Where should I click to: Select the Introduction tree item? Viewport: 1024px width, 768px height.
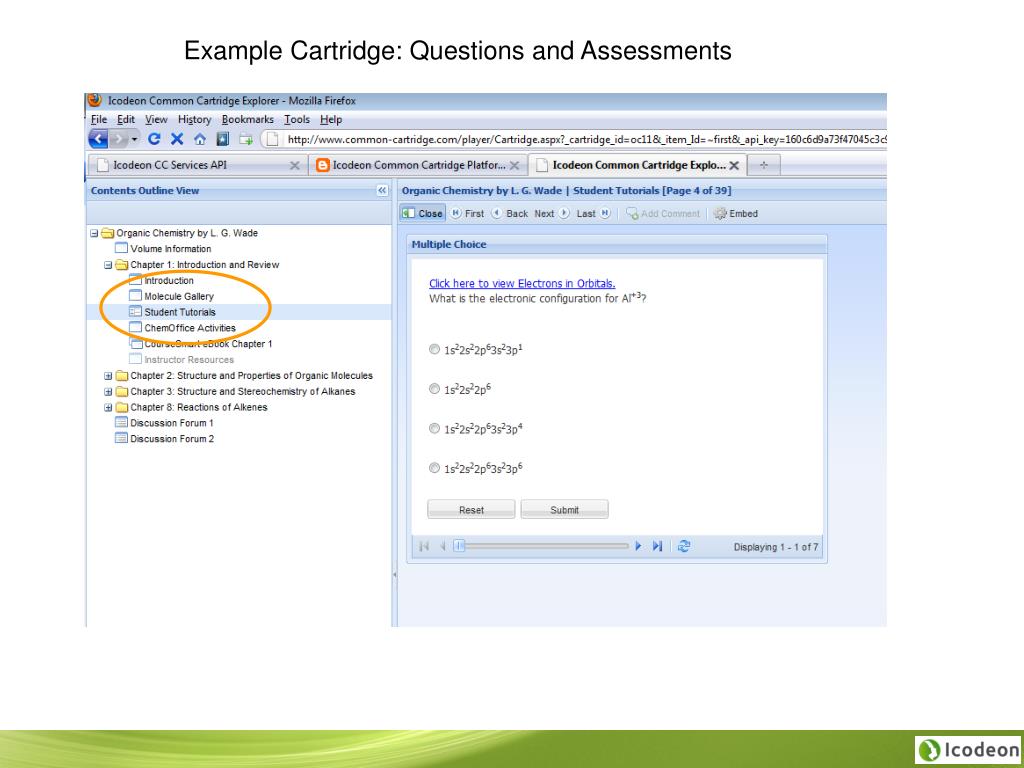tap(168, 281)
